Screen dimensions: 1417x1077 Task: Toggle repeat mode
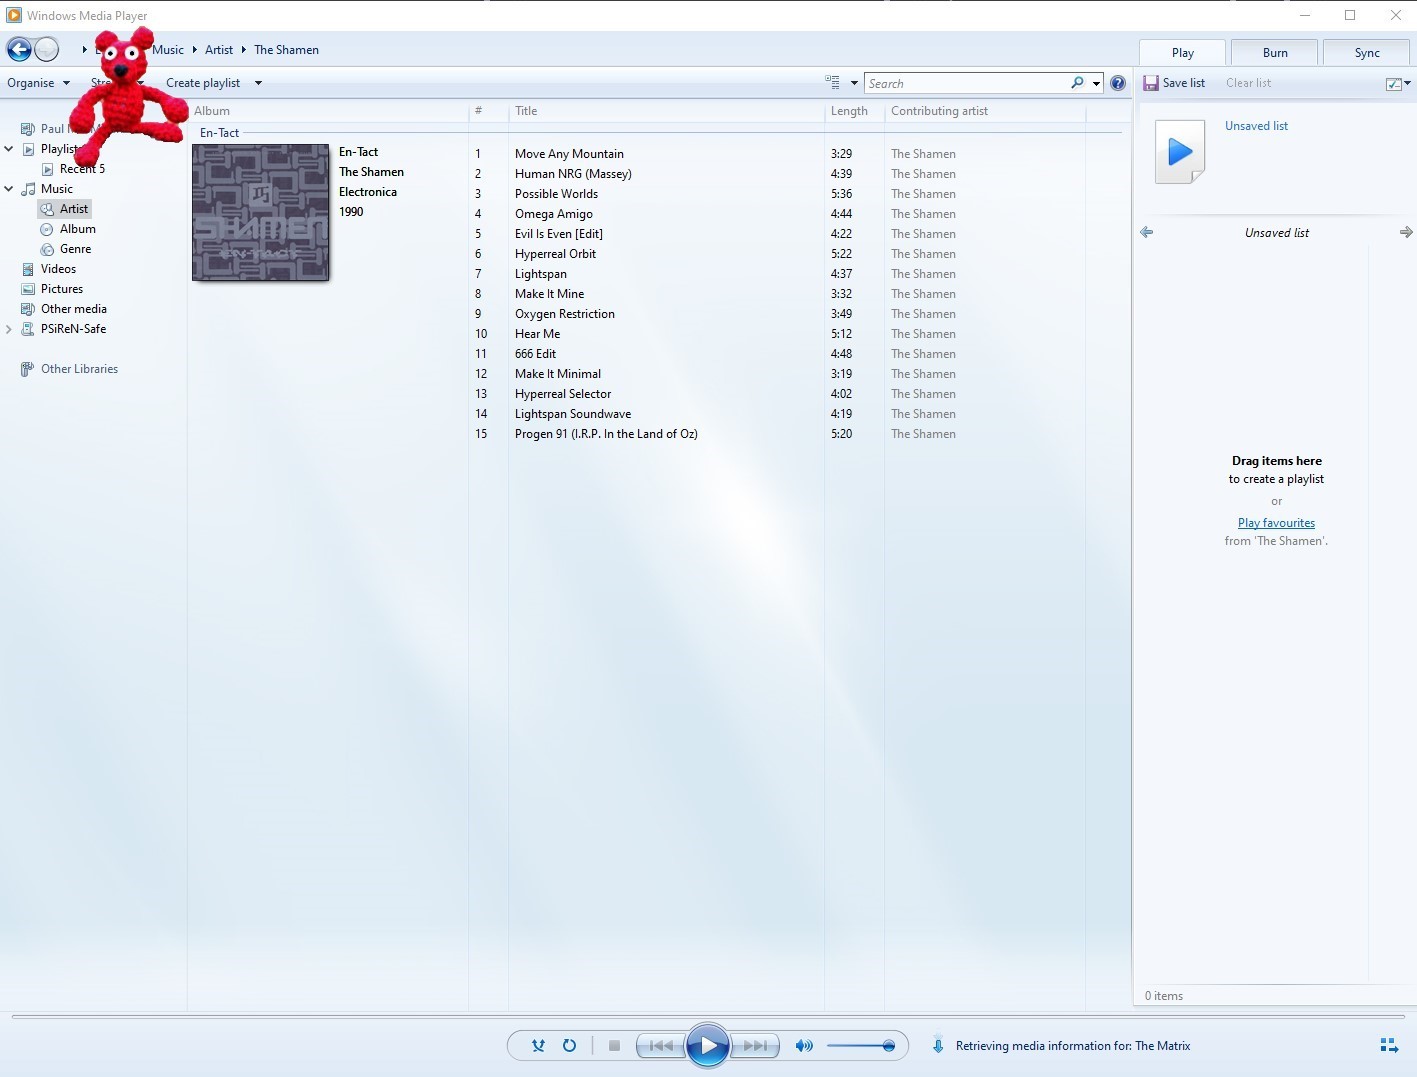pos(569,1046)
